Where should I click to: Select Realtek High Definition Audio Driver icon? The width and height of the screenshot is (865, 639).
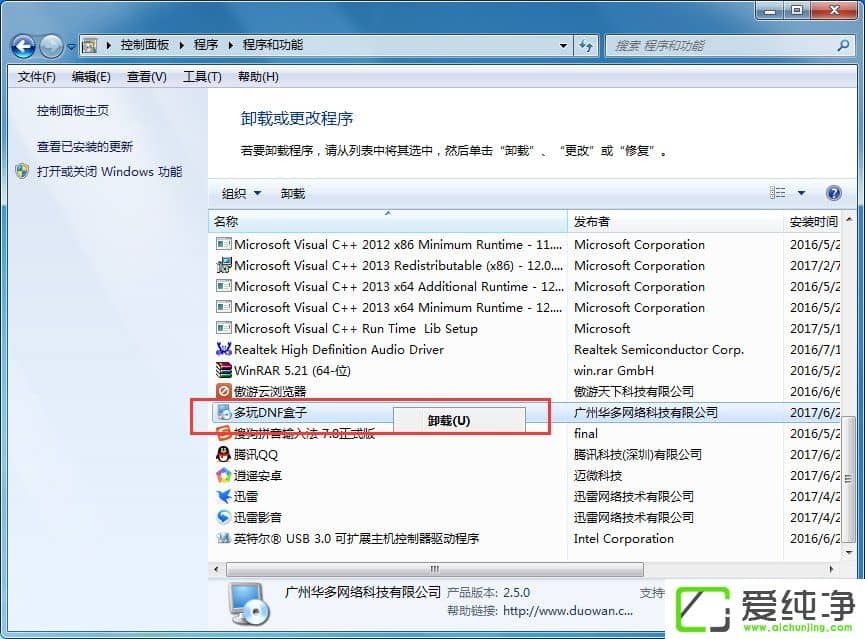[223, 349]
